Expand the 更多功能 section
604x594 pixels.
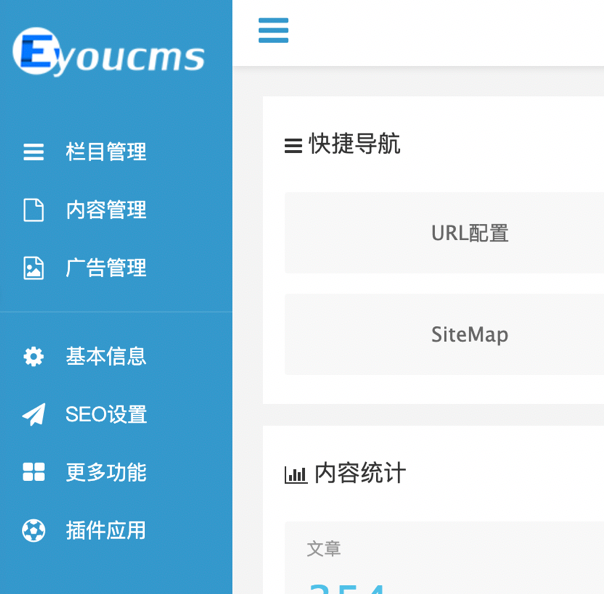pyautogui.click(x=106, y=472)
